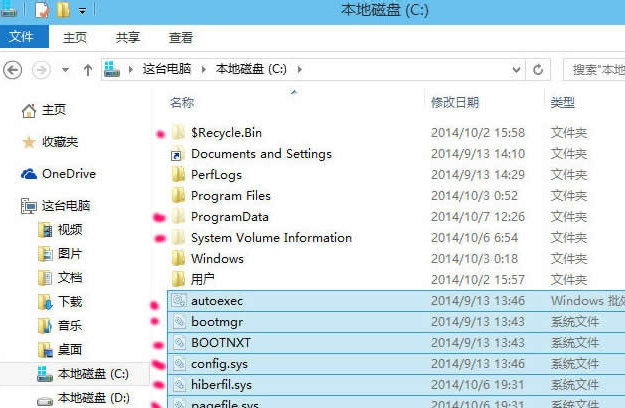This screenshot has width=625, height=408.
Task: Open the quick access toolbar dropdown
Action: (82, 11)
